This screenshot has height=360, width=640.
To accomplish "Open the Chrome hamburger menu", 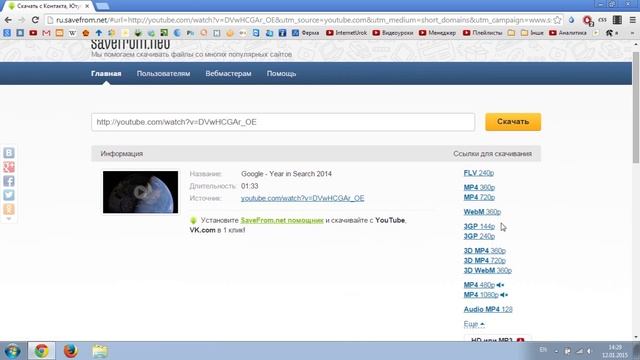I will 632,20.
